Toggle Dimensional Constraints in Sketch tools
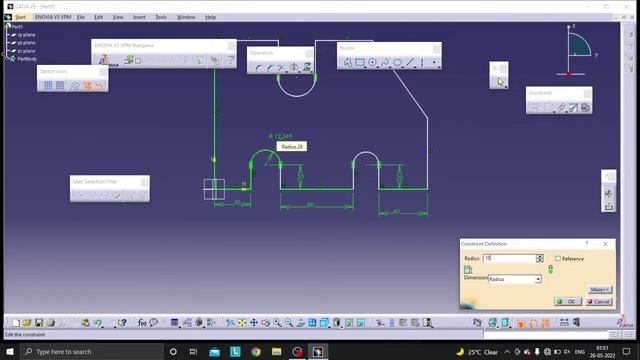Image resolution: width=640 pixels, height=360 pixels. [99, 85]
